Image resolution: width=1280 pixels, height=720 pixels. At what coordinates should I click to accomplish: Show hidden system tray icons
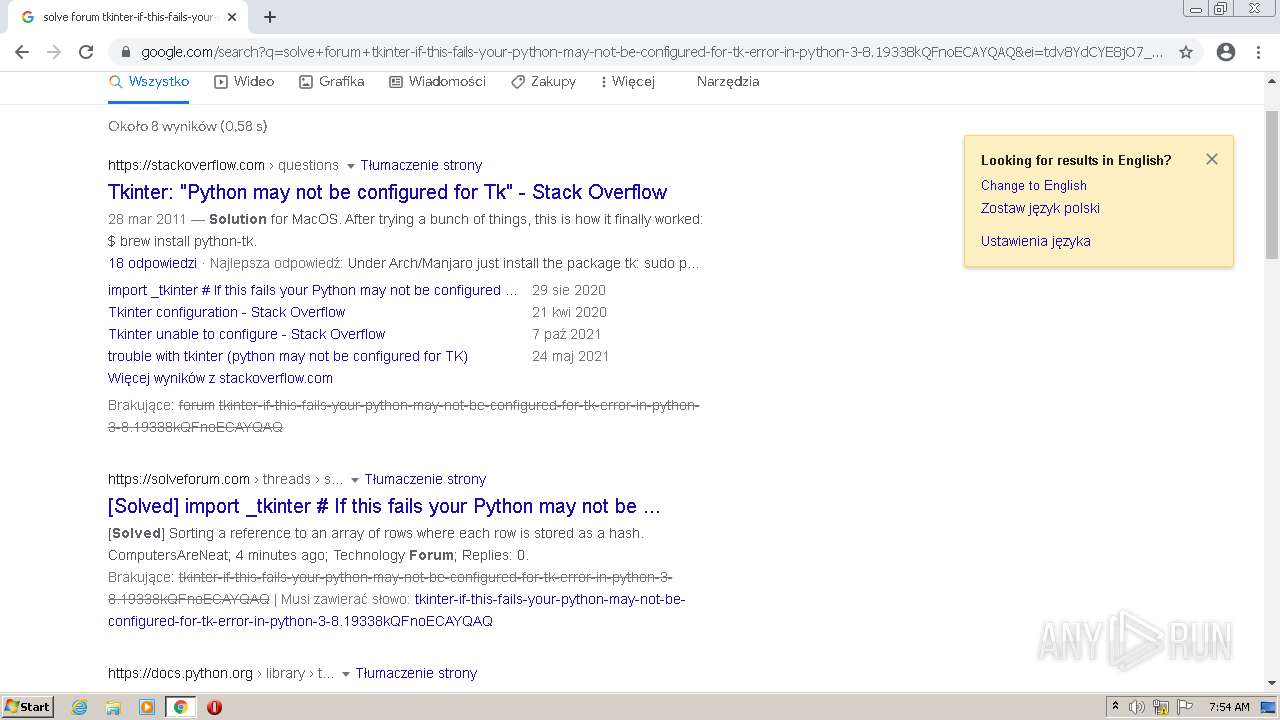[1115, 707]
